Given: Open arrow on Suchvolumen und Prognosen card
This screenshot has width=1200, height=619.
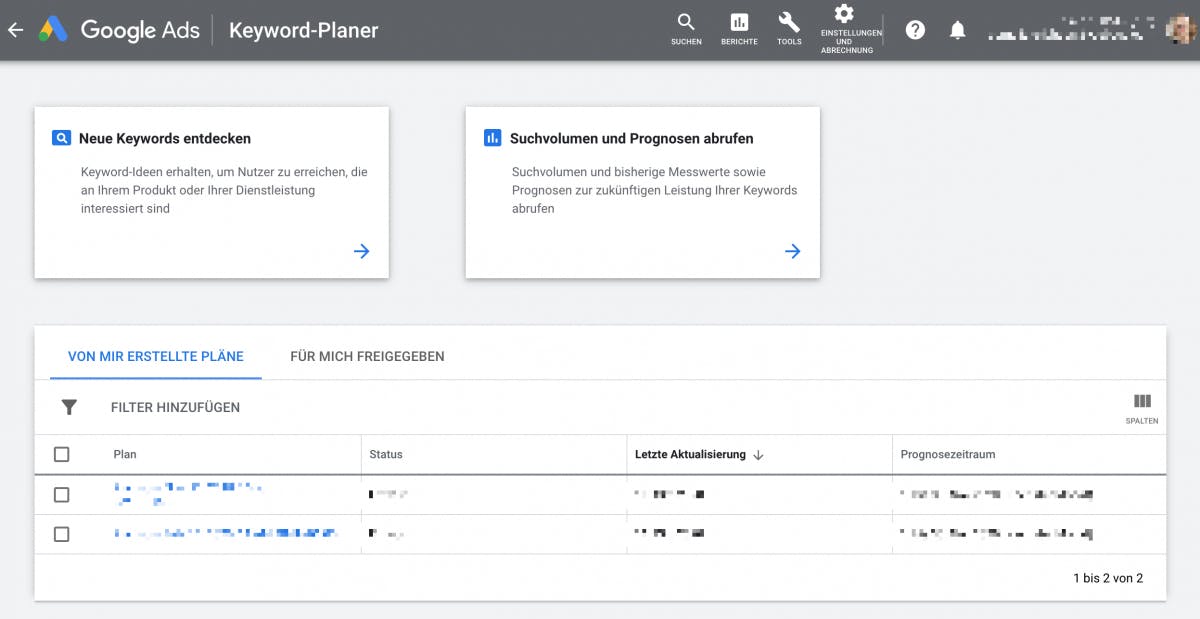Looking at the screenshot, I should 793,251.
